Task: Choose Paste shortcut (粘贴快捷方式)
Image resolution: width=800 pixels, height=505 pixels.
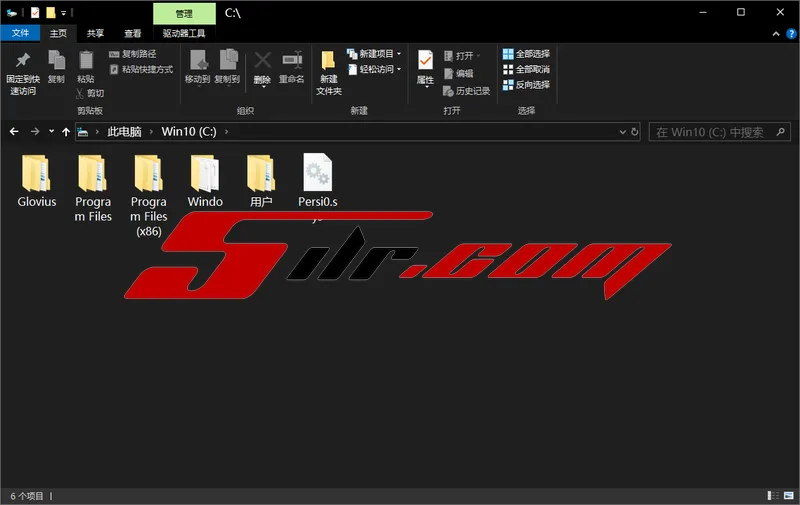Action: tap(141, 69)
